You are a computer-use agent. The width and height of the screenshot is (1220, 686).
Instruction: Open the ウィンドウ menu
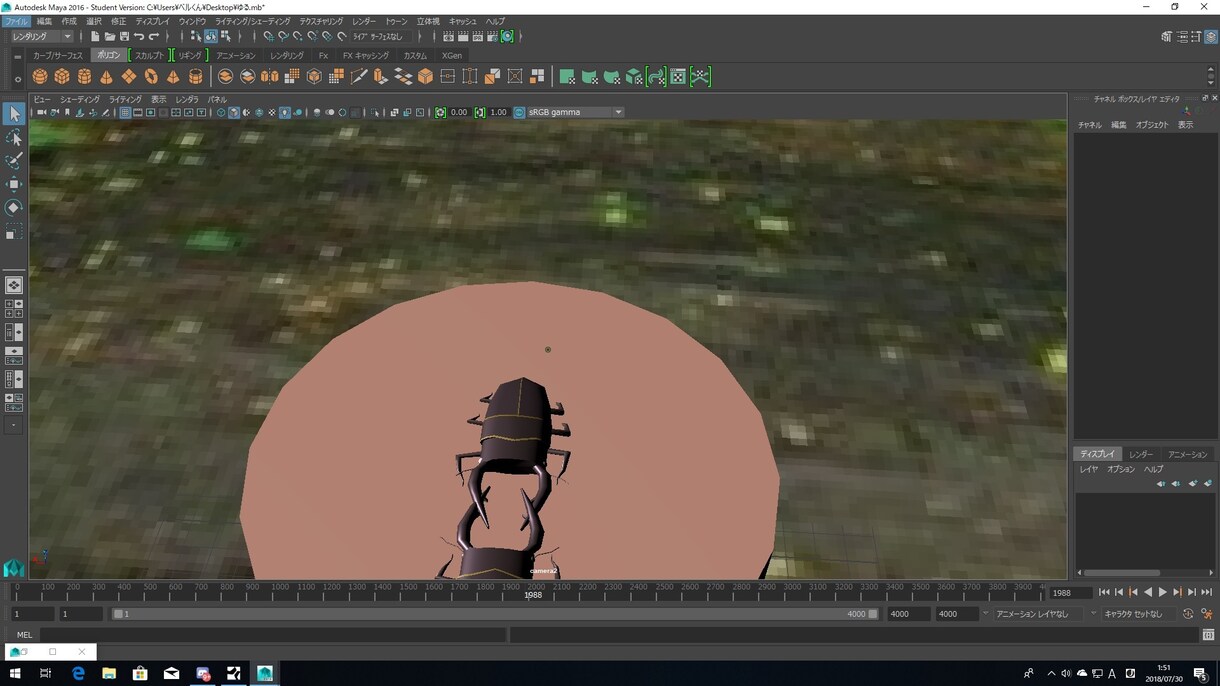point(192,21)
